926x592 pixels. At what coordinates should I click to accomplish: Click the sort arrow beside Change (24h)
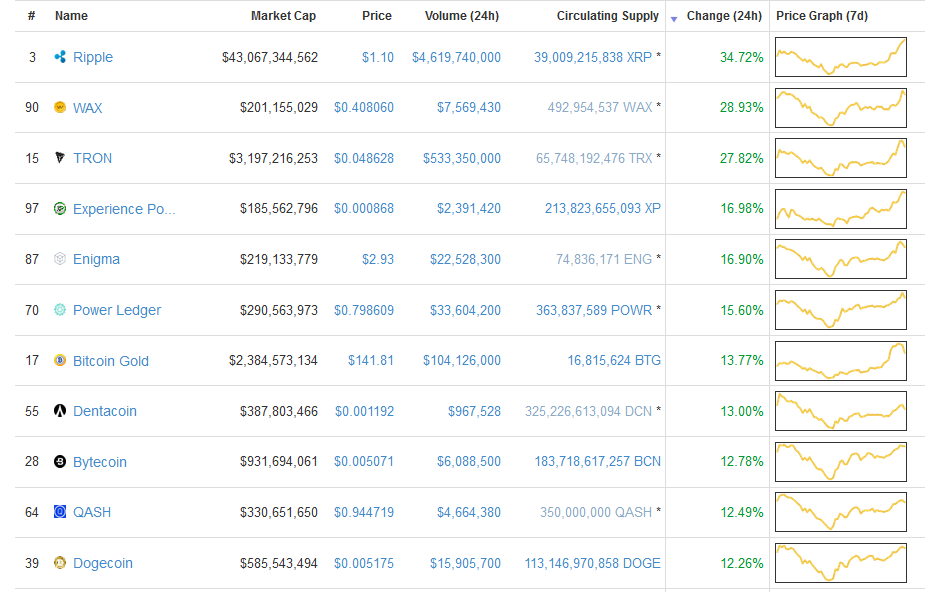point(674,19)
